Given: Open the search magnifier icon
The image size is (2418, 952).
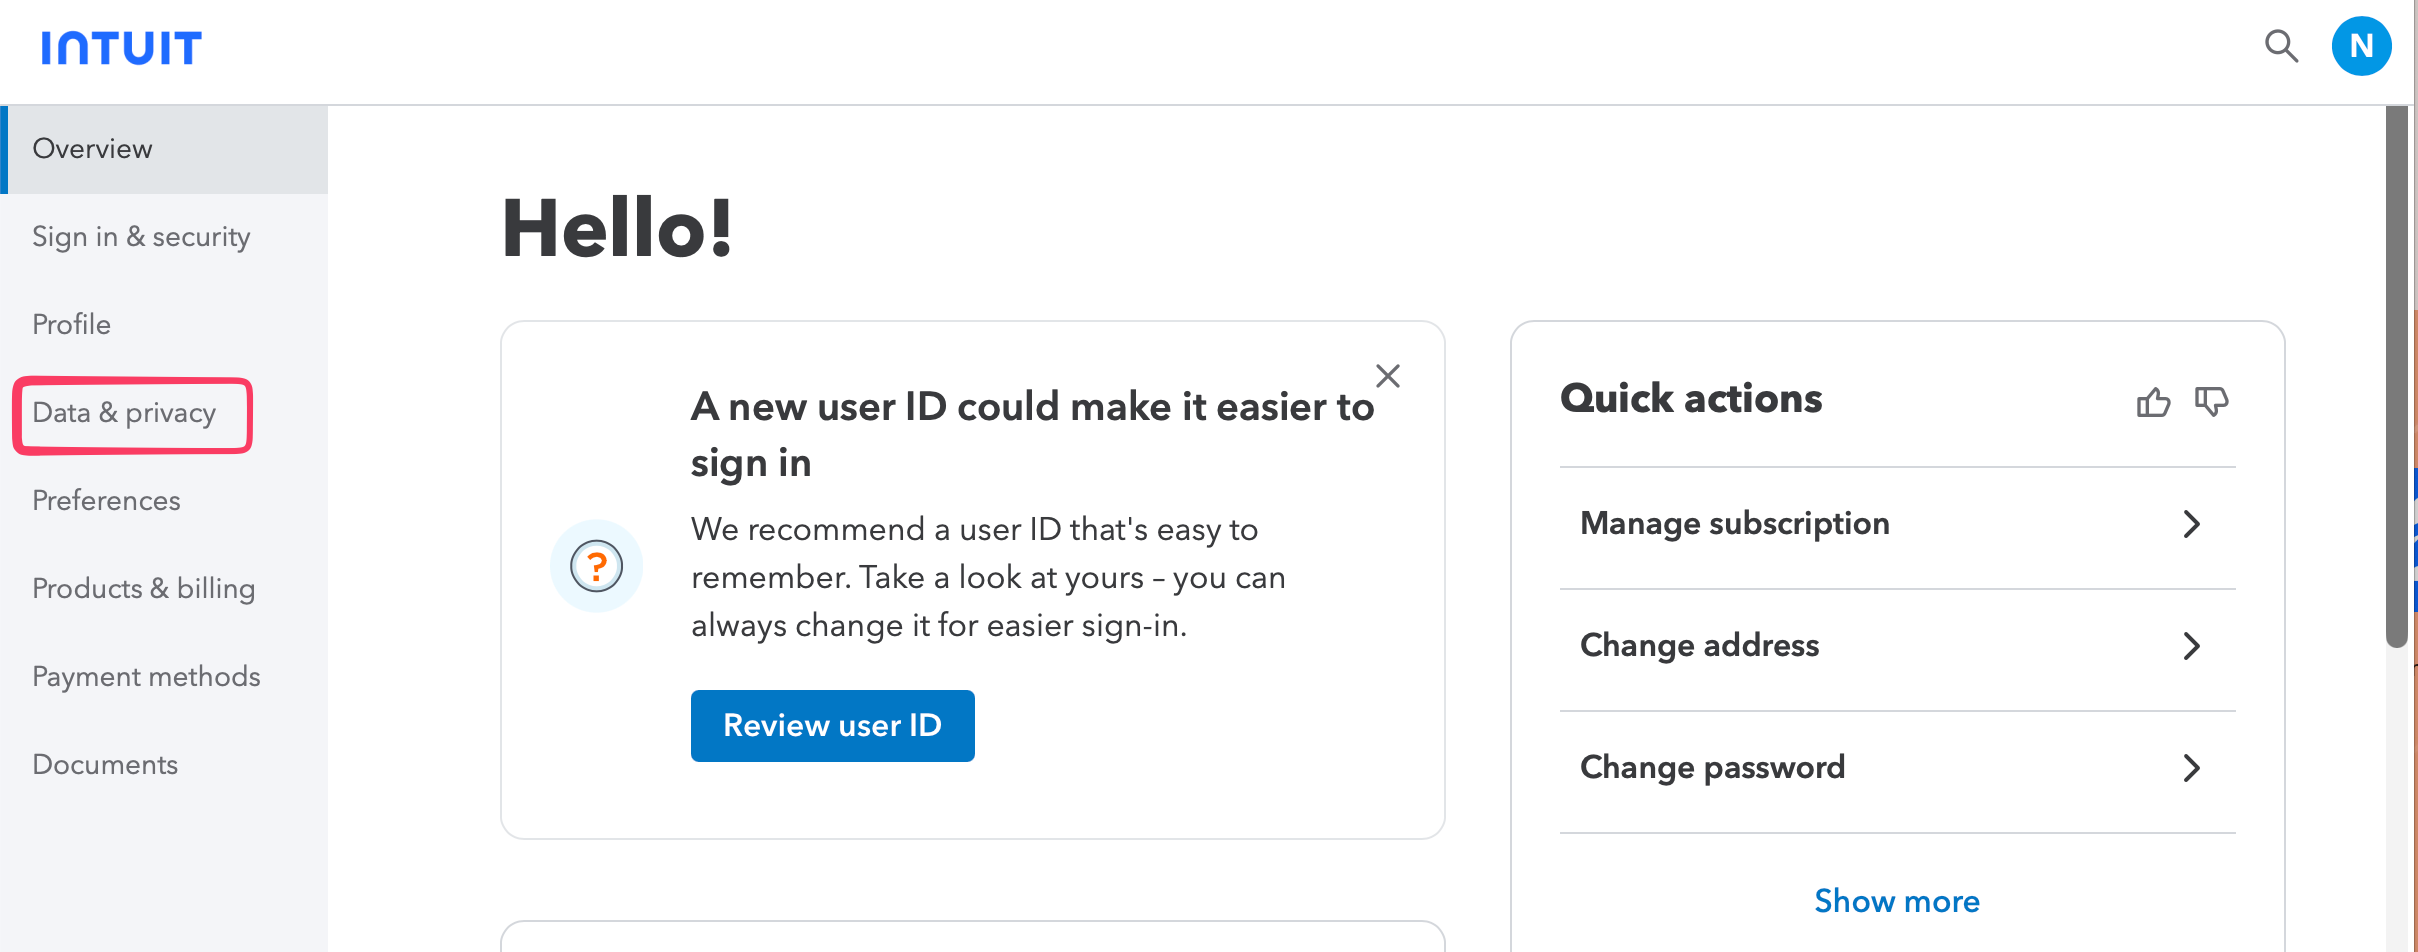Looking at the screenshot, I should pos(2281,46).
